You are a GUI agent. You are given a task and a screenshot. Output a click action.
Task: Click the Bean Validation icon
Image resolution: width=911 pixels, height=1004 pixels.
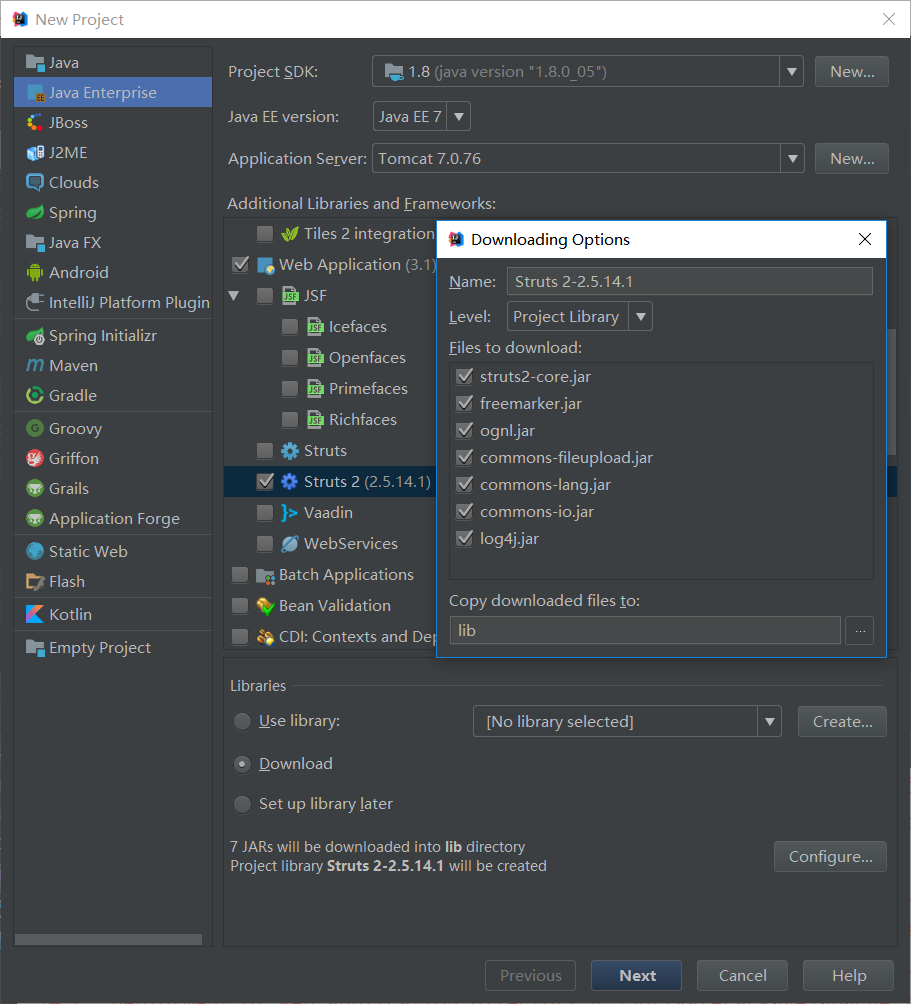tap(265, 606)
